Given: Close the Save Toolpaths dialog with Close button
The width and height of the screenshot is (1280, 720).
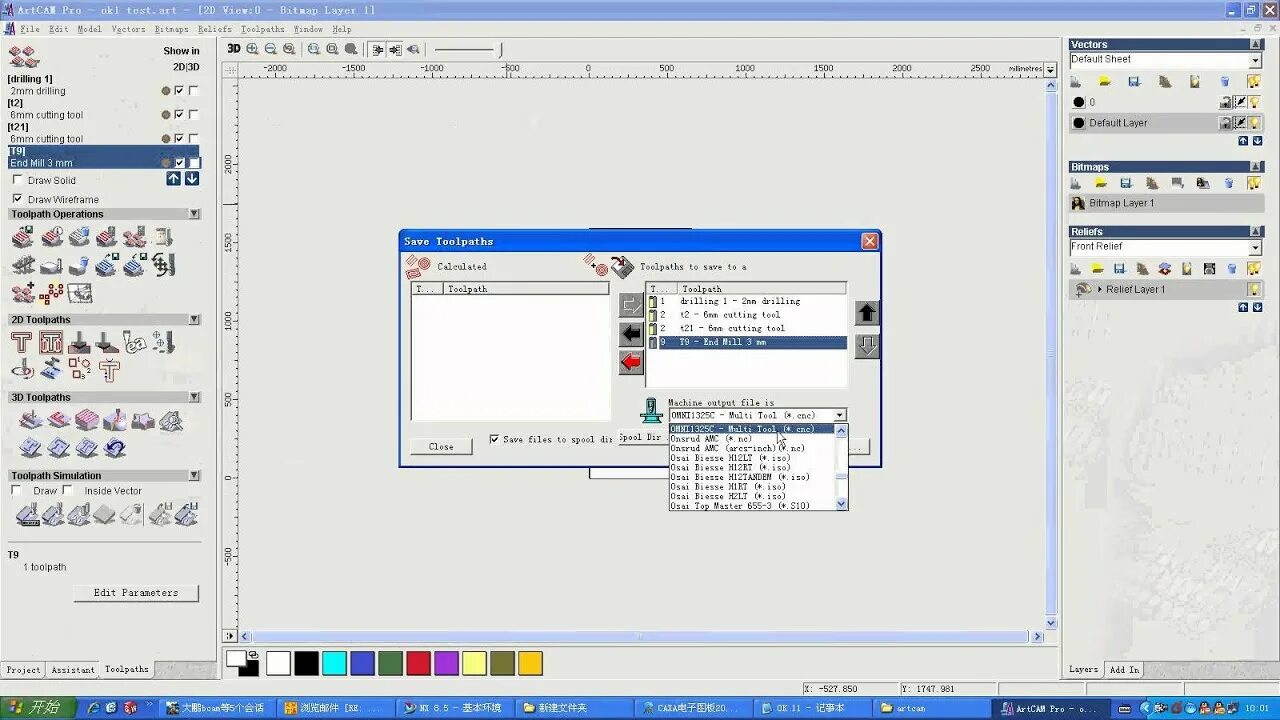Looking at the screenshot, I should pos(441,447).
